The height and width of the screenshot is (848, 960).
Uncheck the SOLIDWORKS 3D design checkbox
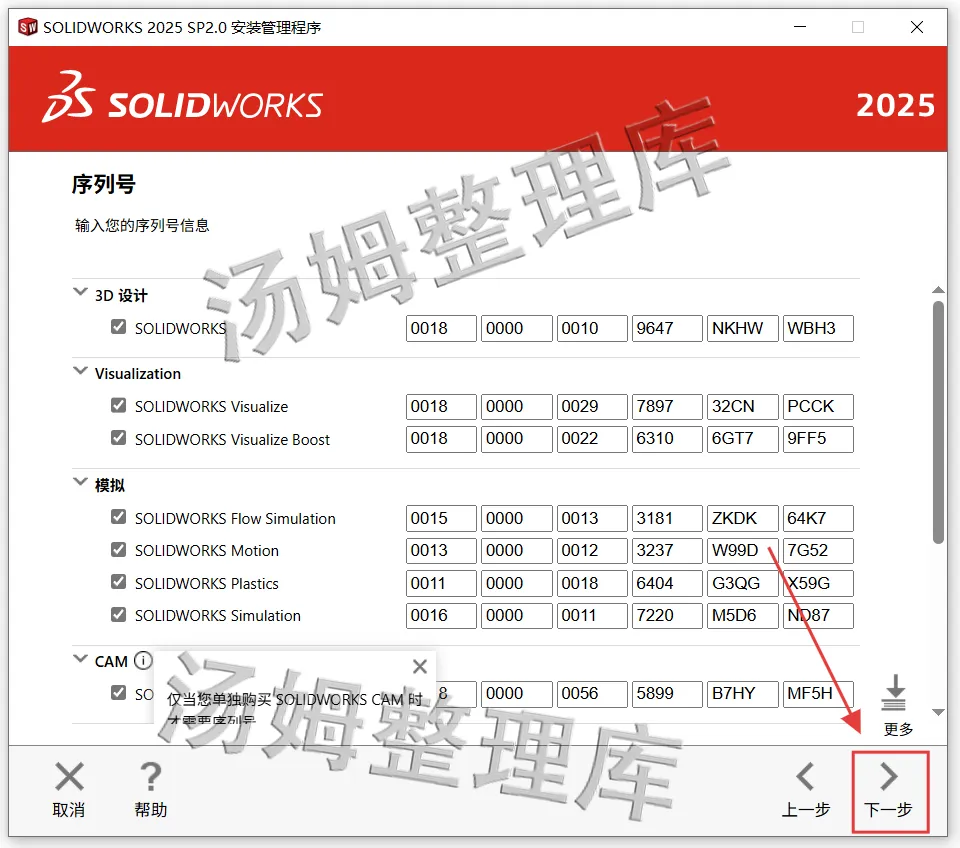[118, 327]
